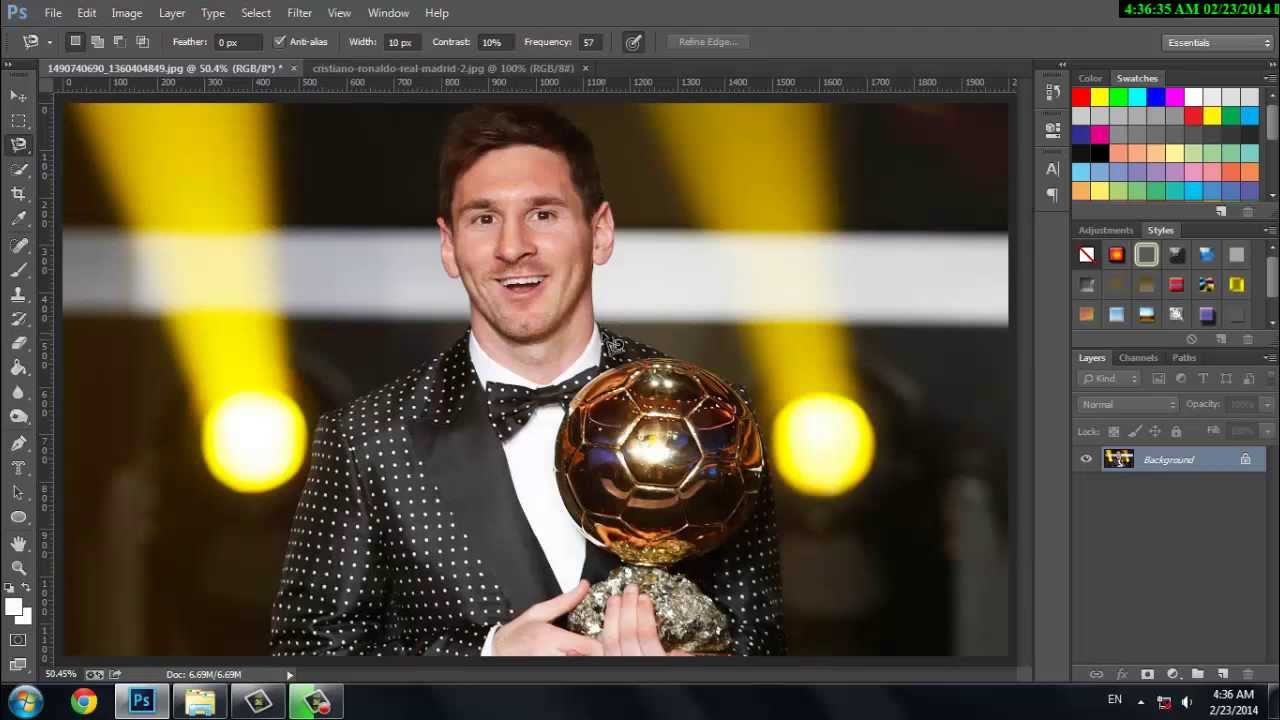
Task: Switch to the Adjustments tab
Action: tap(1105, 230)
